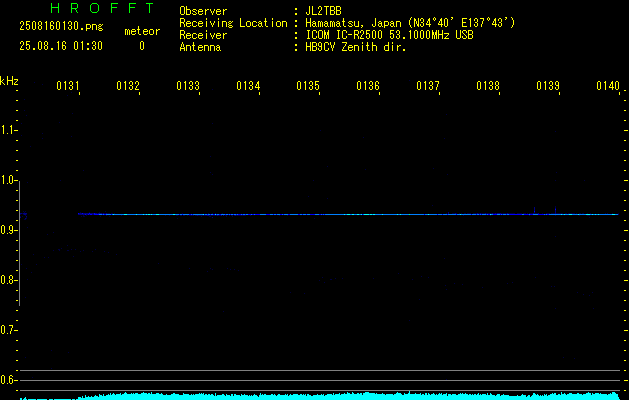Click the Receiving Location label
This screenshot has width=629, height=400.
[x=233, y=23]
